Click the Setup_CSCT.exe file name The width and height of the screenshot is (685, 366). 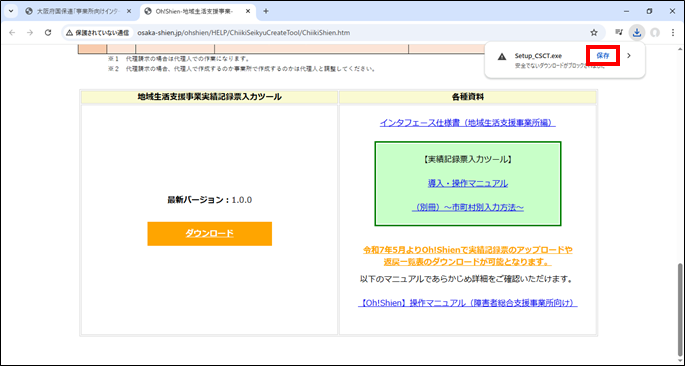tap(538, 56)
